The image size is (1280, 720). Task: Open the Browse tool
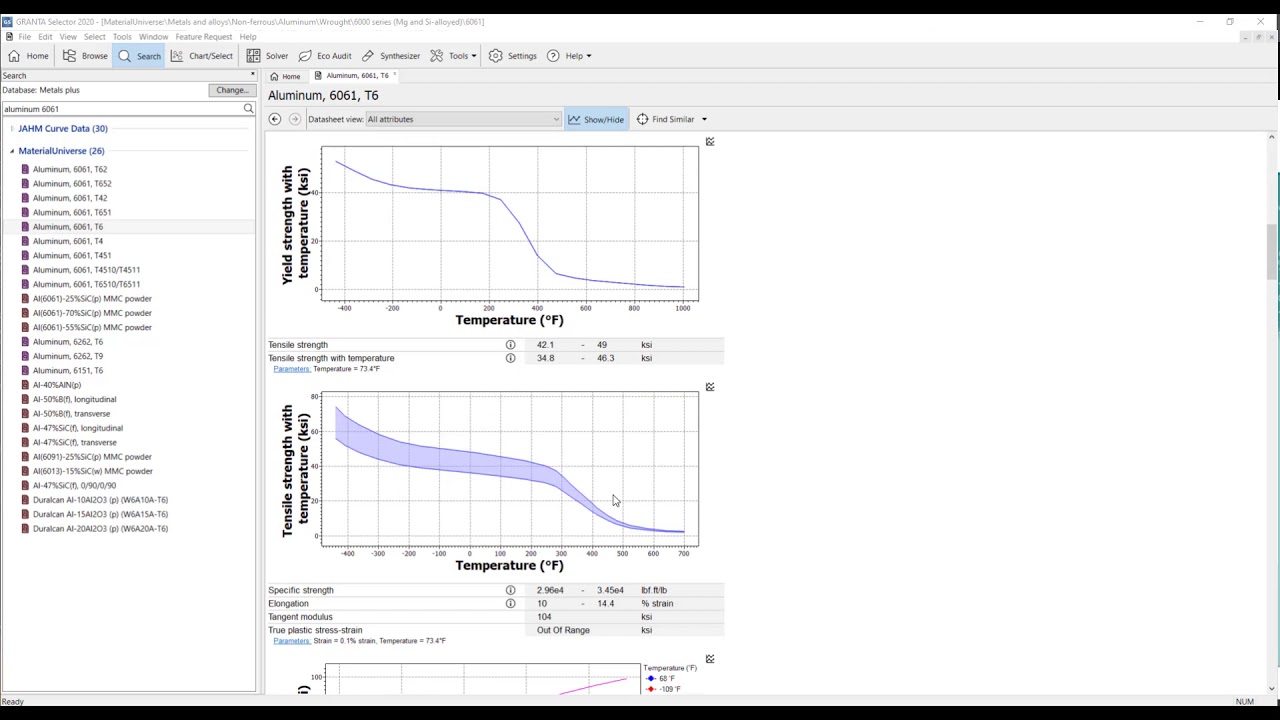point(85,56)
